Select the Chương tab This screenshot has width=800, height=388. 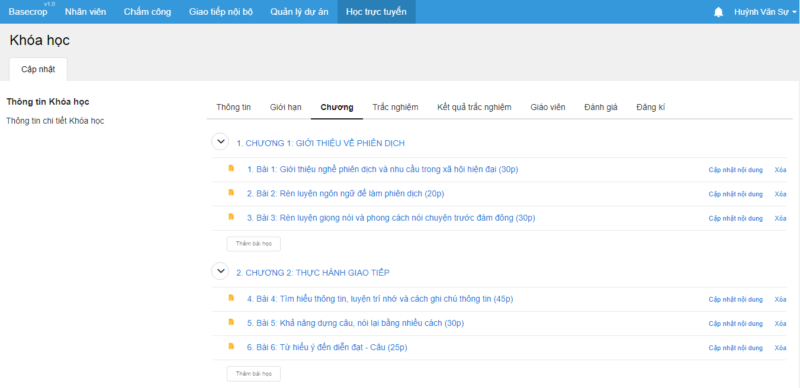[337, 107]
